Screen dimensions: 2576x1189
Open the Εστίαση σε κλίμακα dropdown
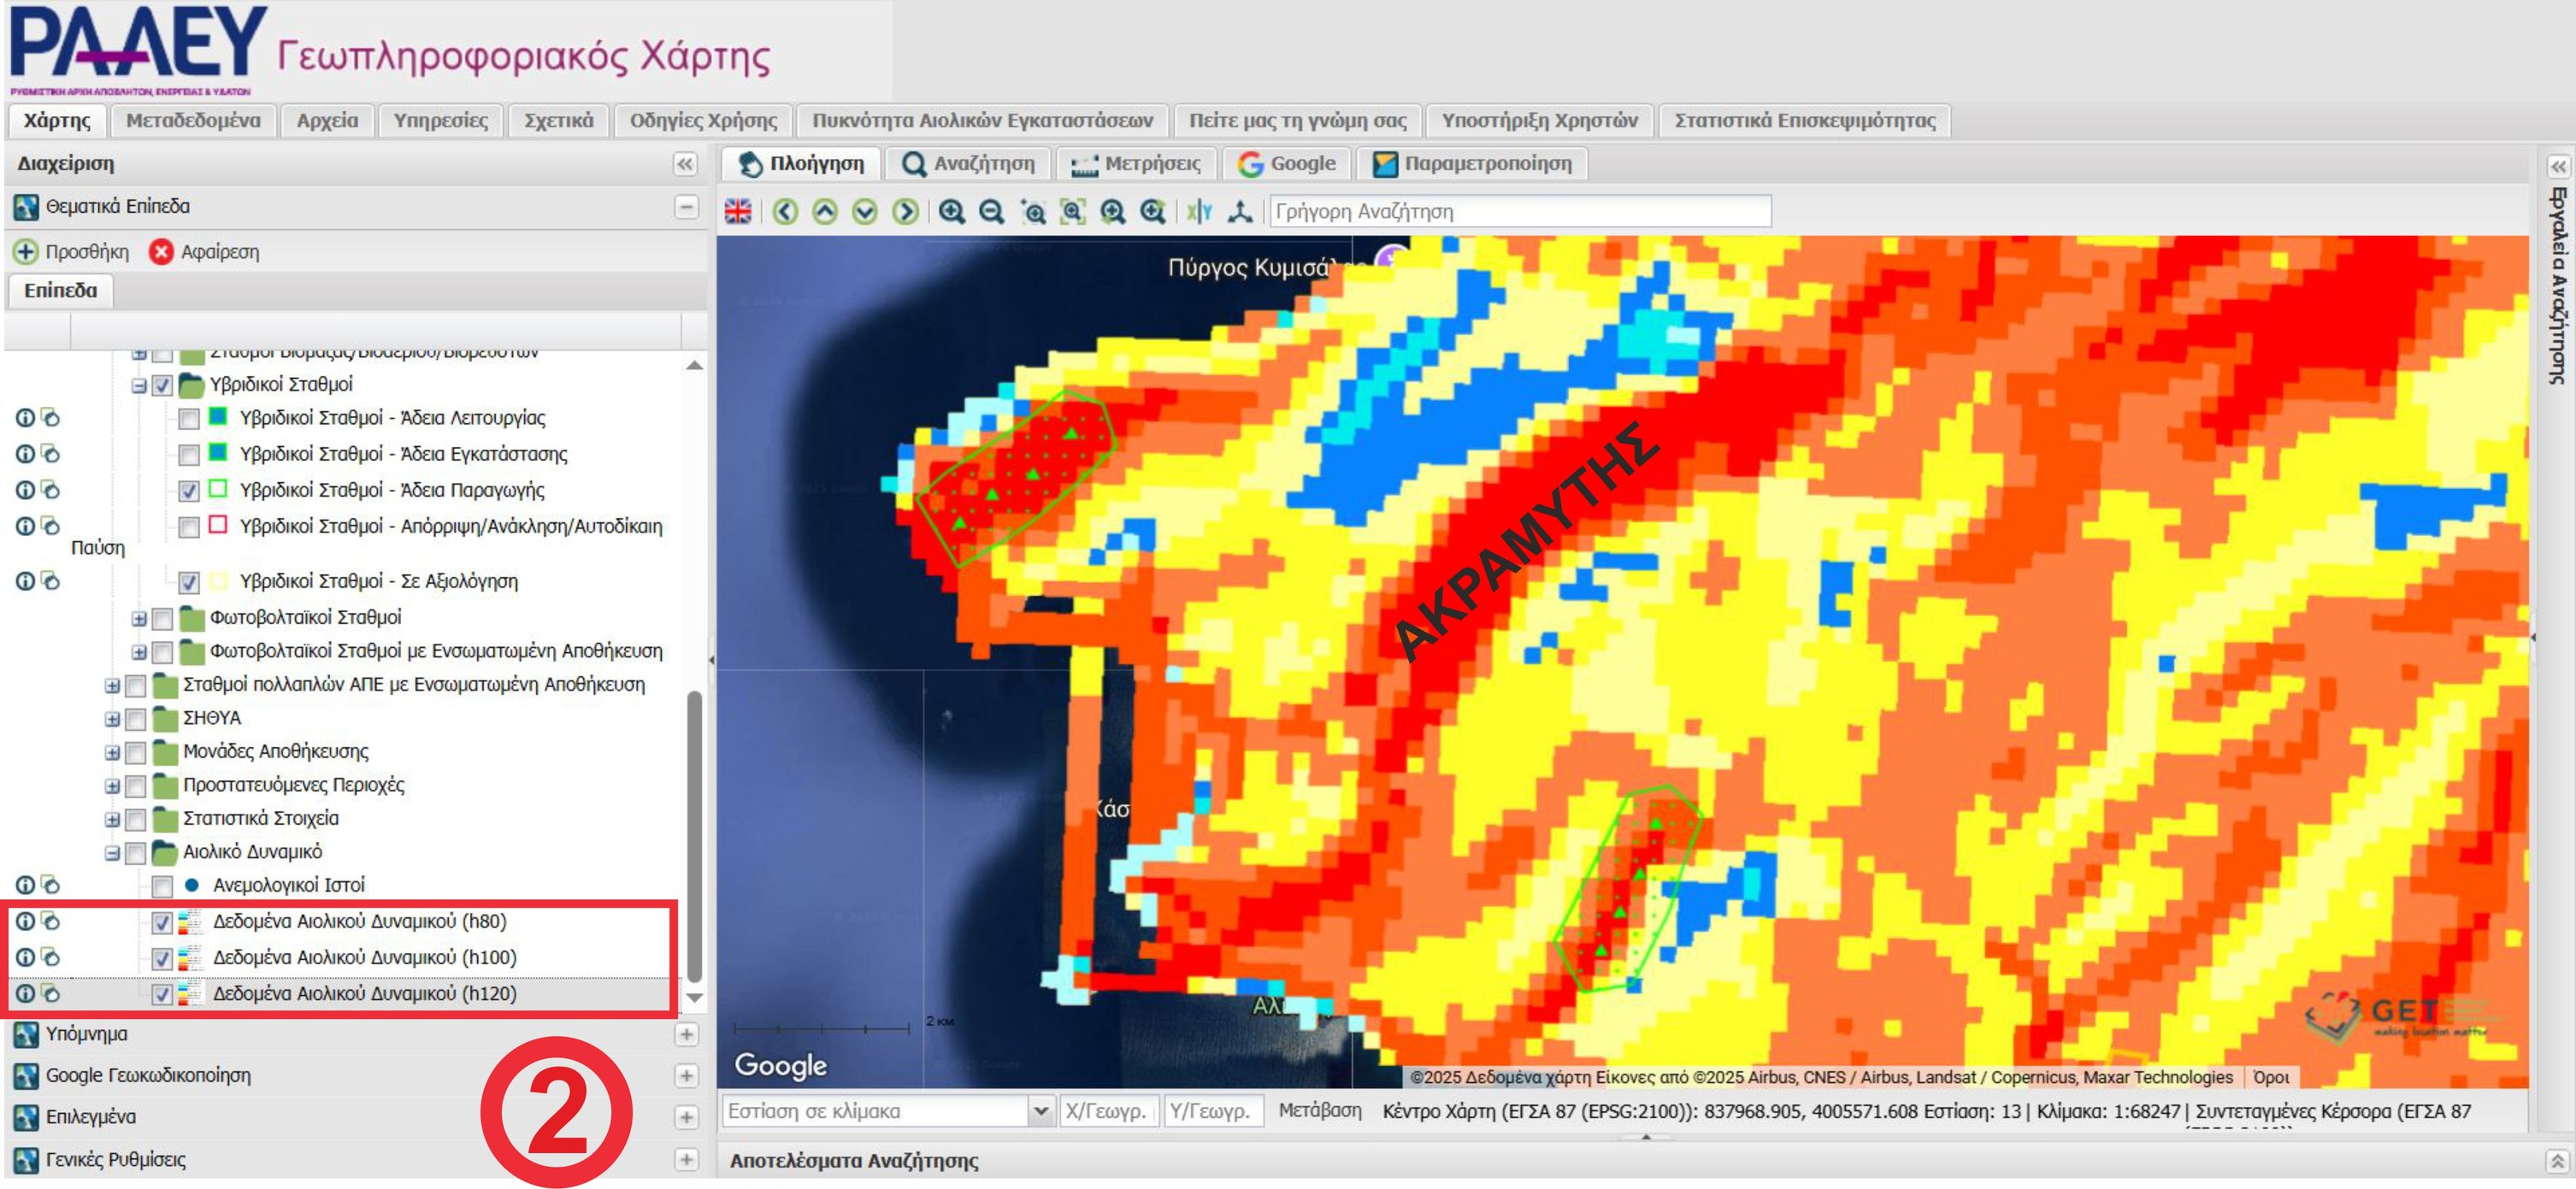(1040, 1111)
